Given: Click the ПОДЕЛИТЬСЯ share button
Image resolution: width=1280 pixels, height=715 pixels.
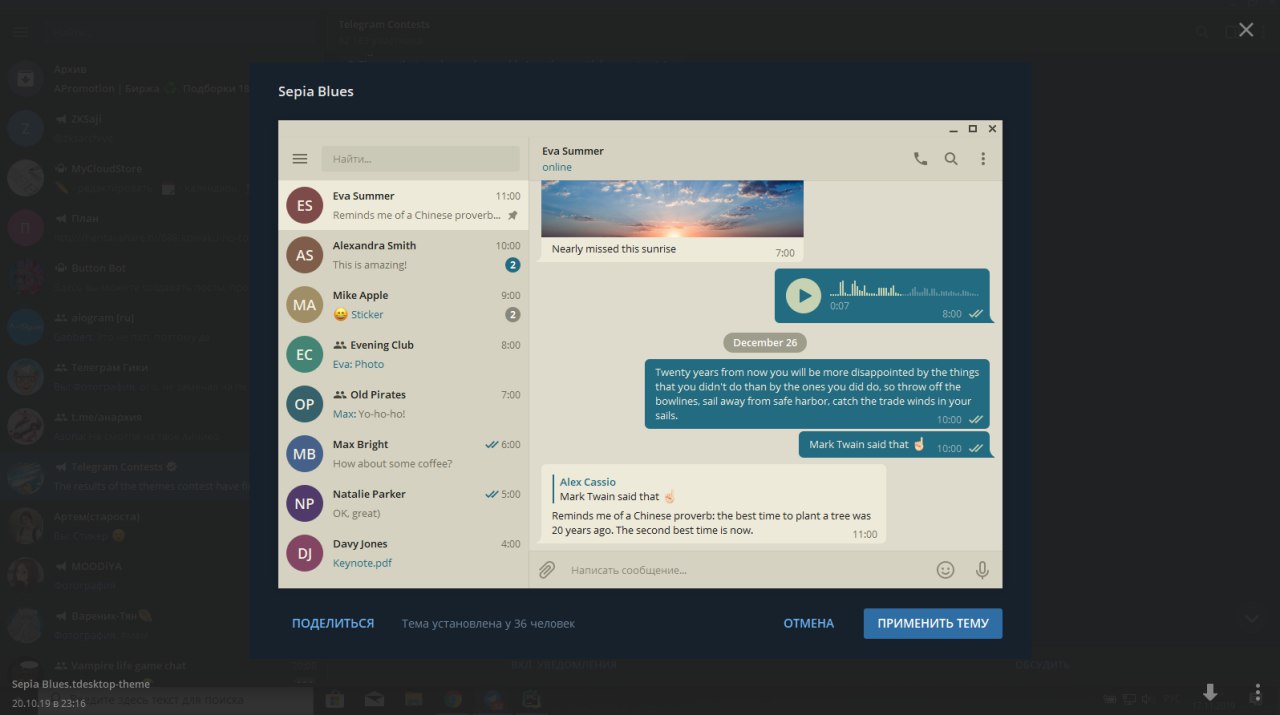Looking at the screenshot, I should tap(333, 623).
